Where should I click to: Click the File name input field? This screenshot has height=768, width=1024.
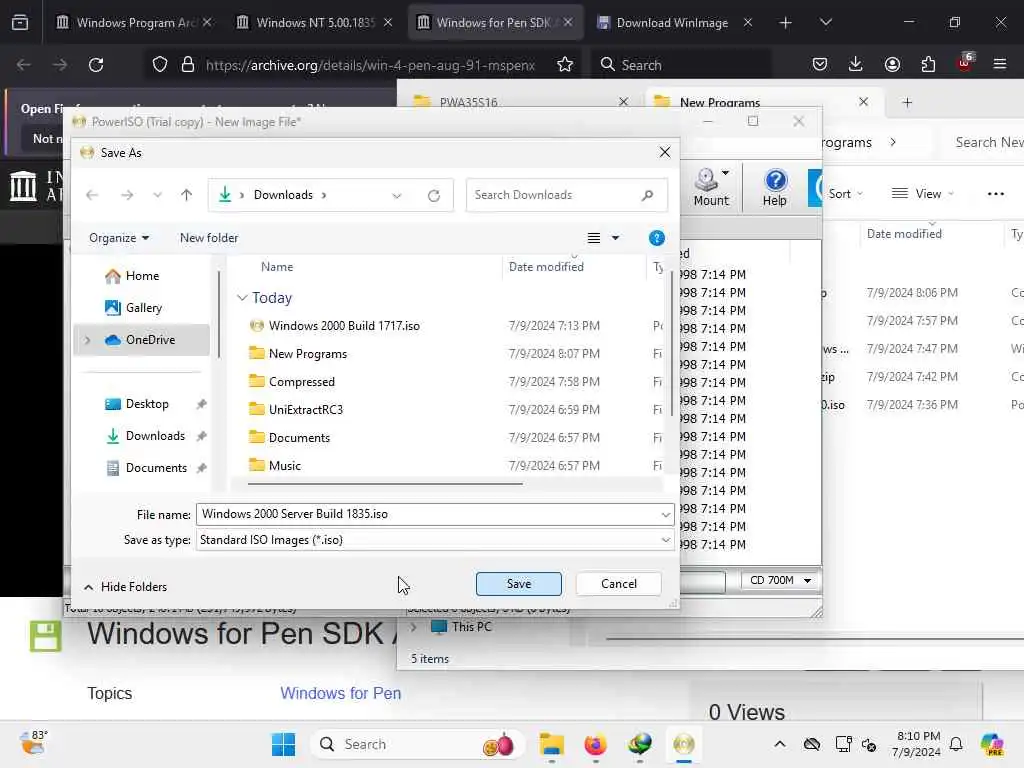(428, 514)
